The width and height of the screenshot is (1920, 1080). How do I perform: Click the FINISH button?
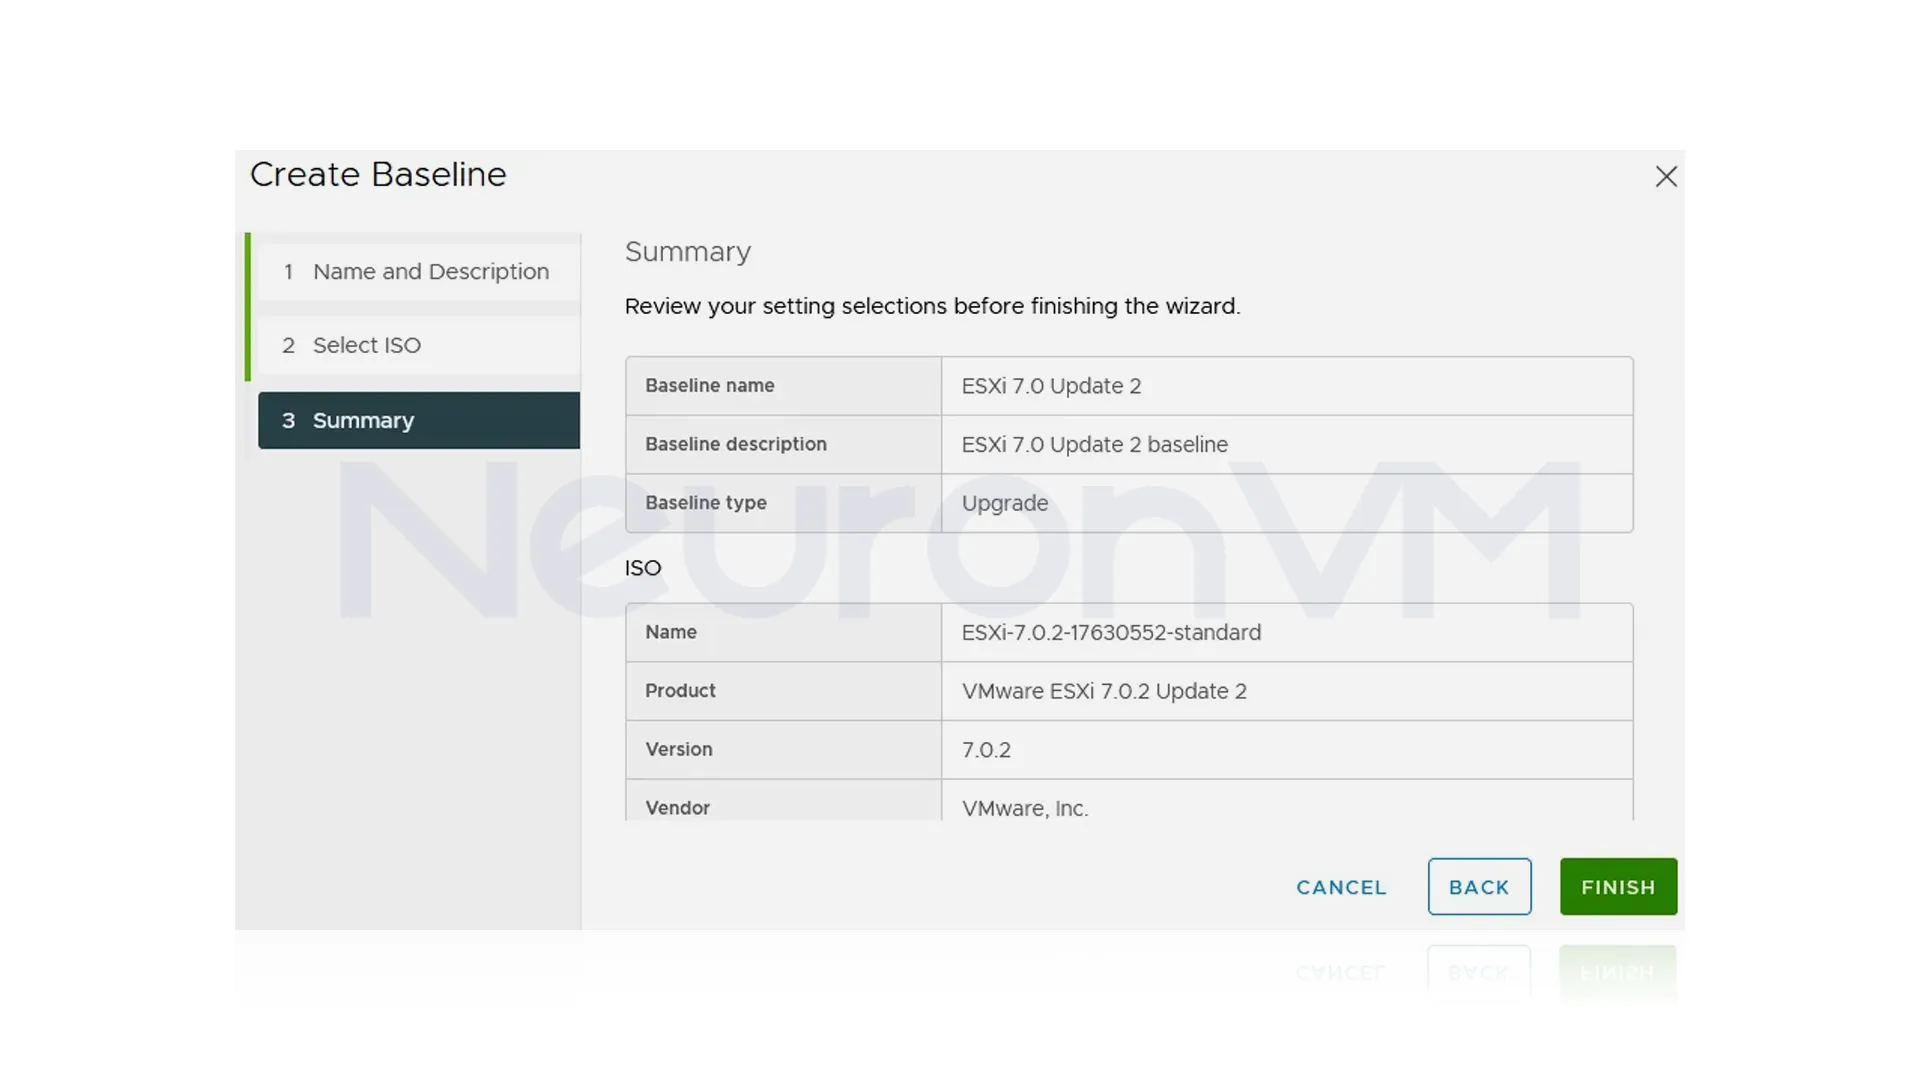[x=1618, y=887]
